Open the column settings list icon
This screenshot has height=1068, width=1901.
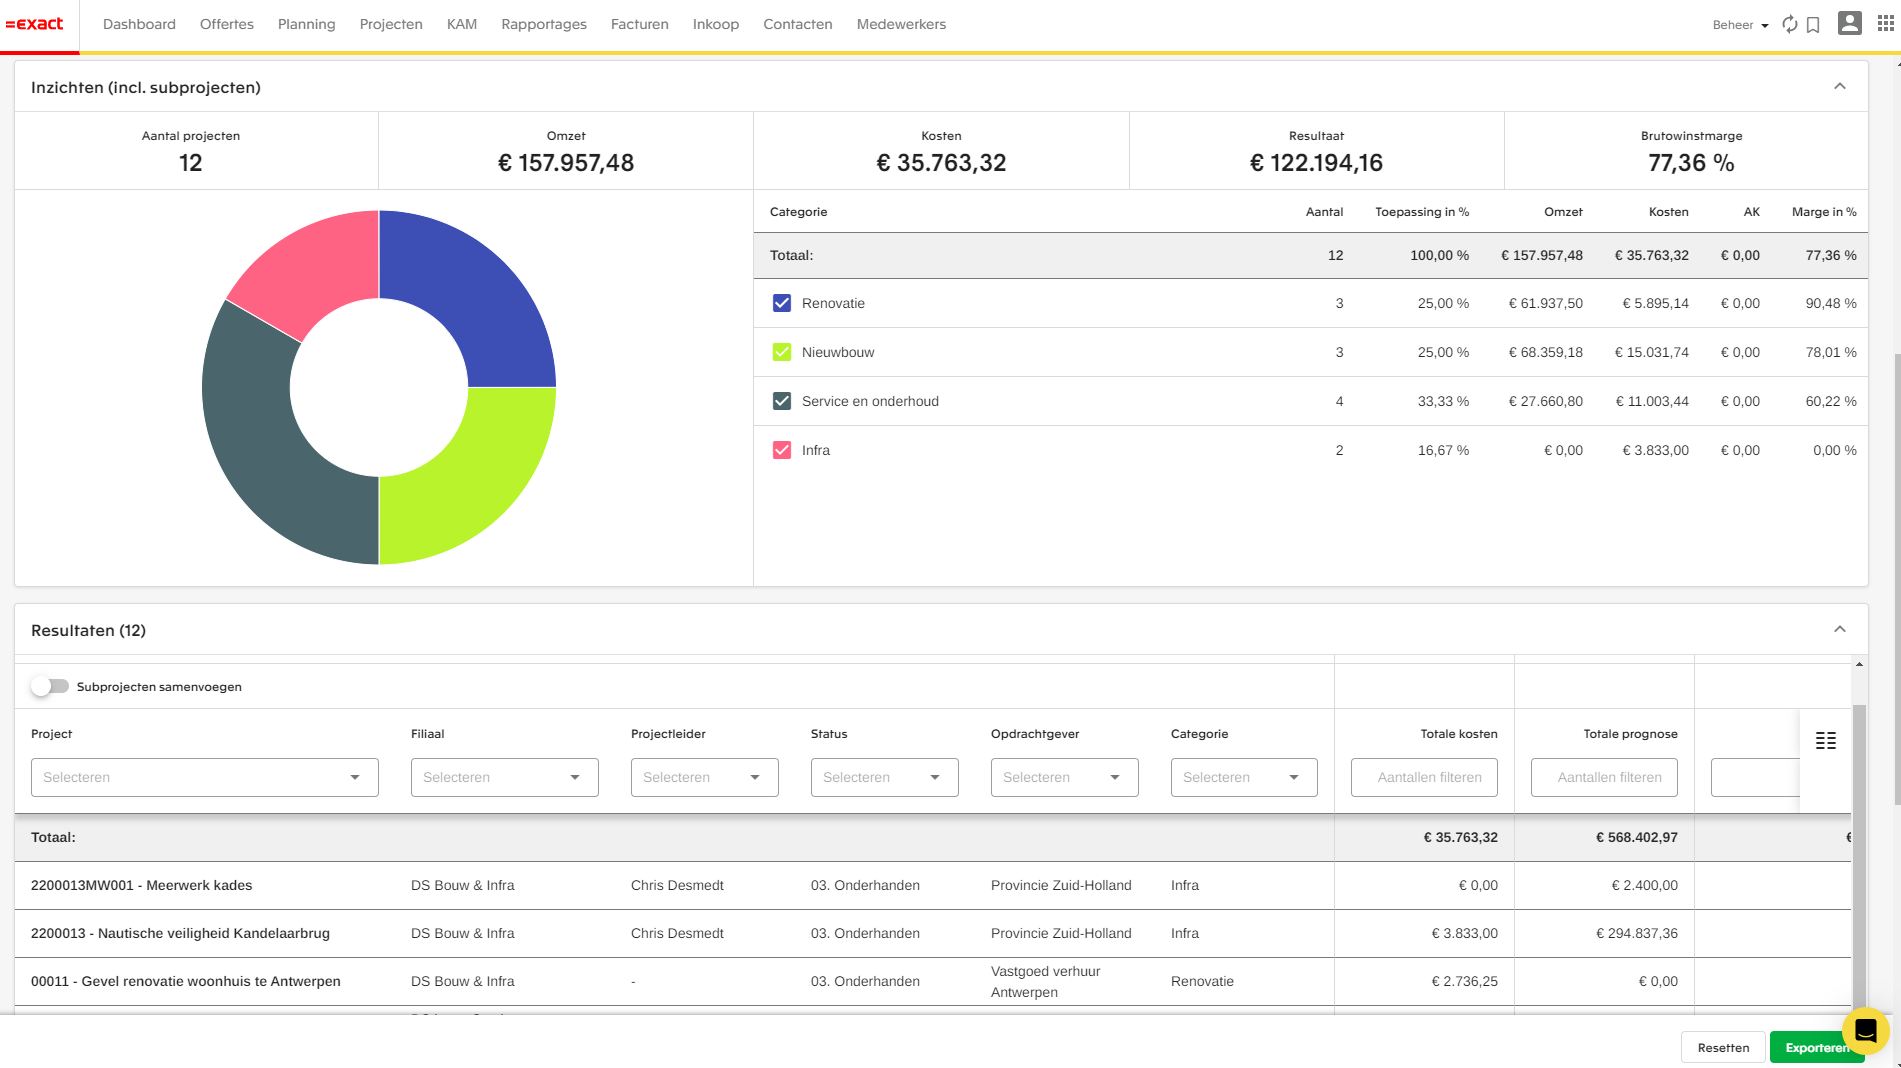tap(1826, 740)
